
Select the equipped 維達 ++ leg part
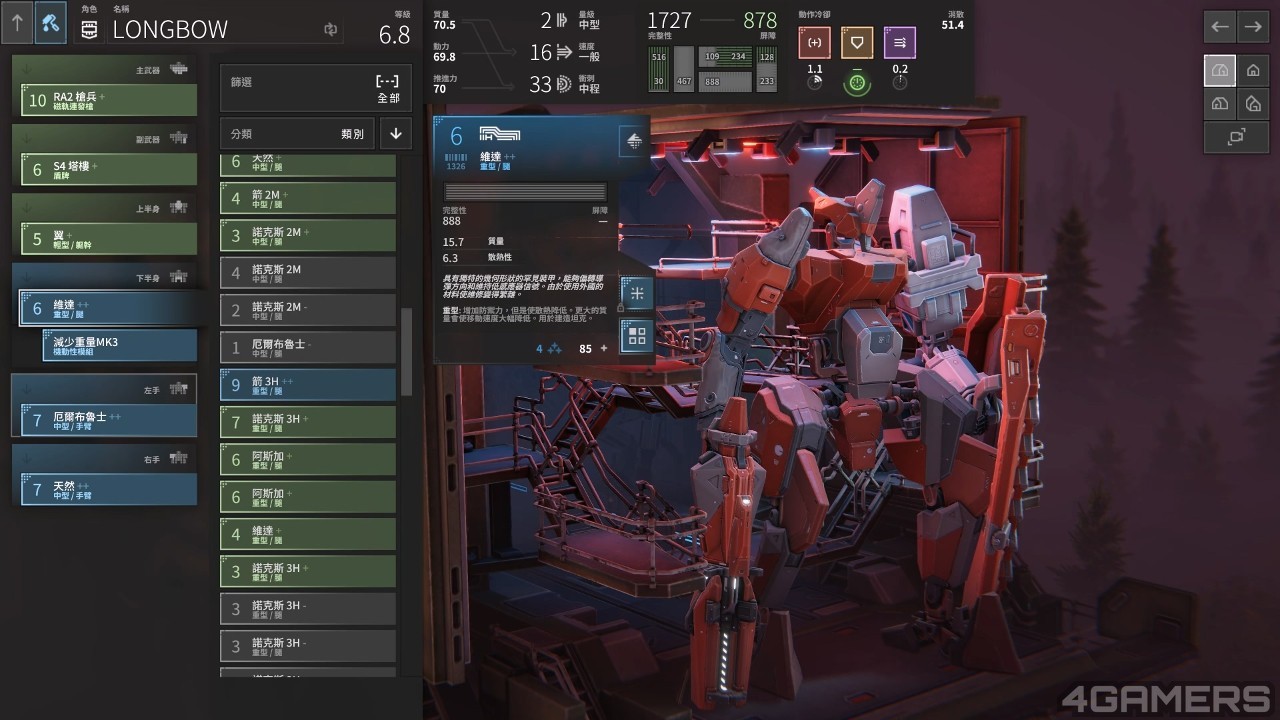click(x=109, y=308)
